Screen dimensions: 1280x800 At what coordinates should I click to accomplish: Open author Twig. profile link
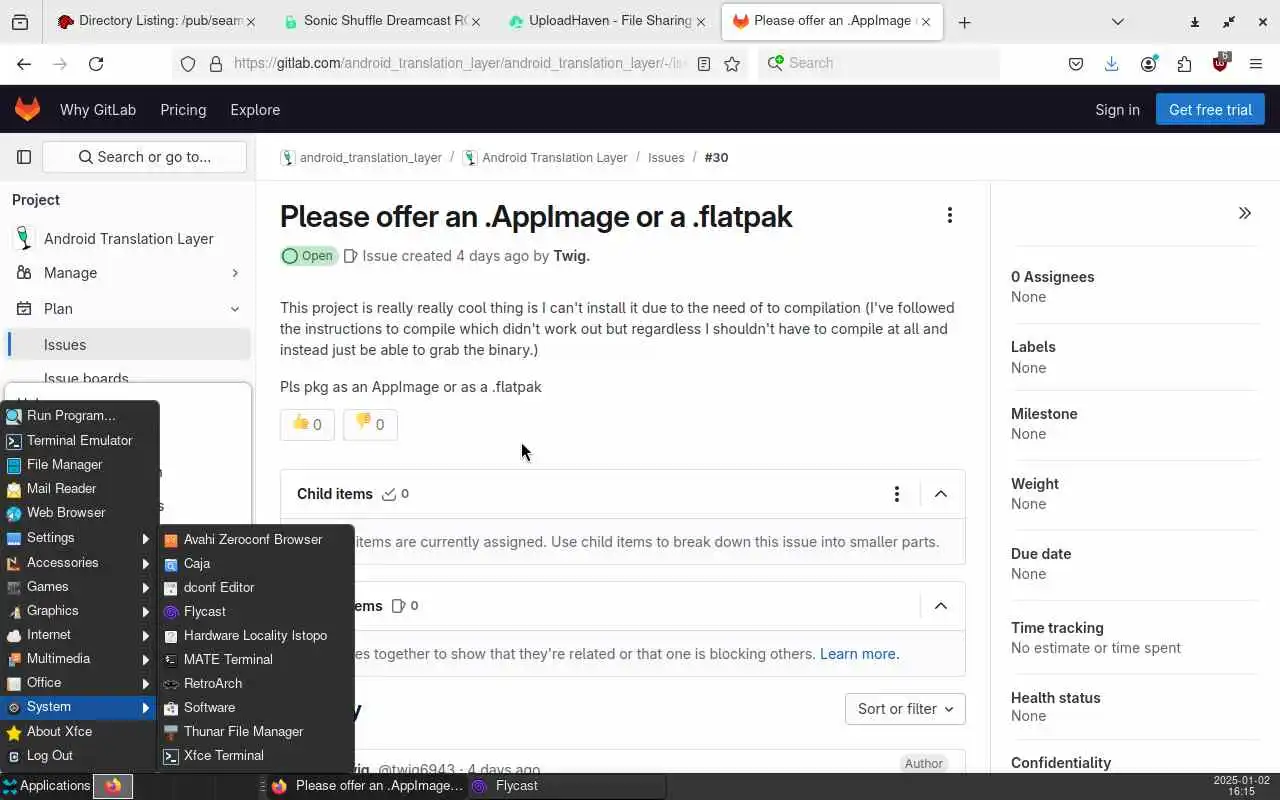pyautogui.click(x=572, y=256)
